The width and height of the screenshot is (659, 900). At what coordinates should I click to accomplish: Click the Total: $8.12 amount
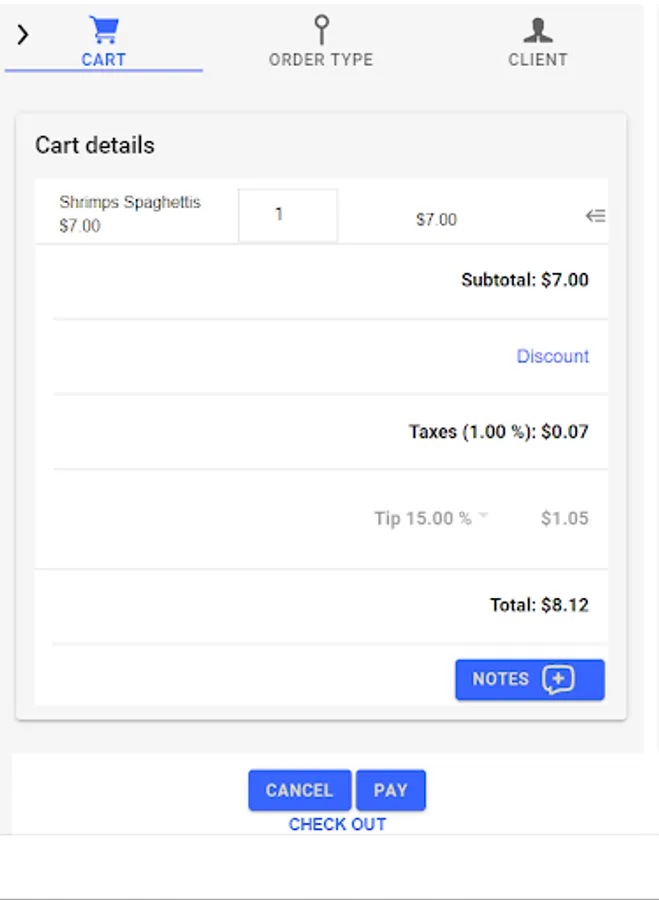tap(539, 605)
